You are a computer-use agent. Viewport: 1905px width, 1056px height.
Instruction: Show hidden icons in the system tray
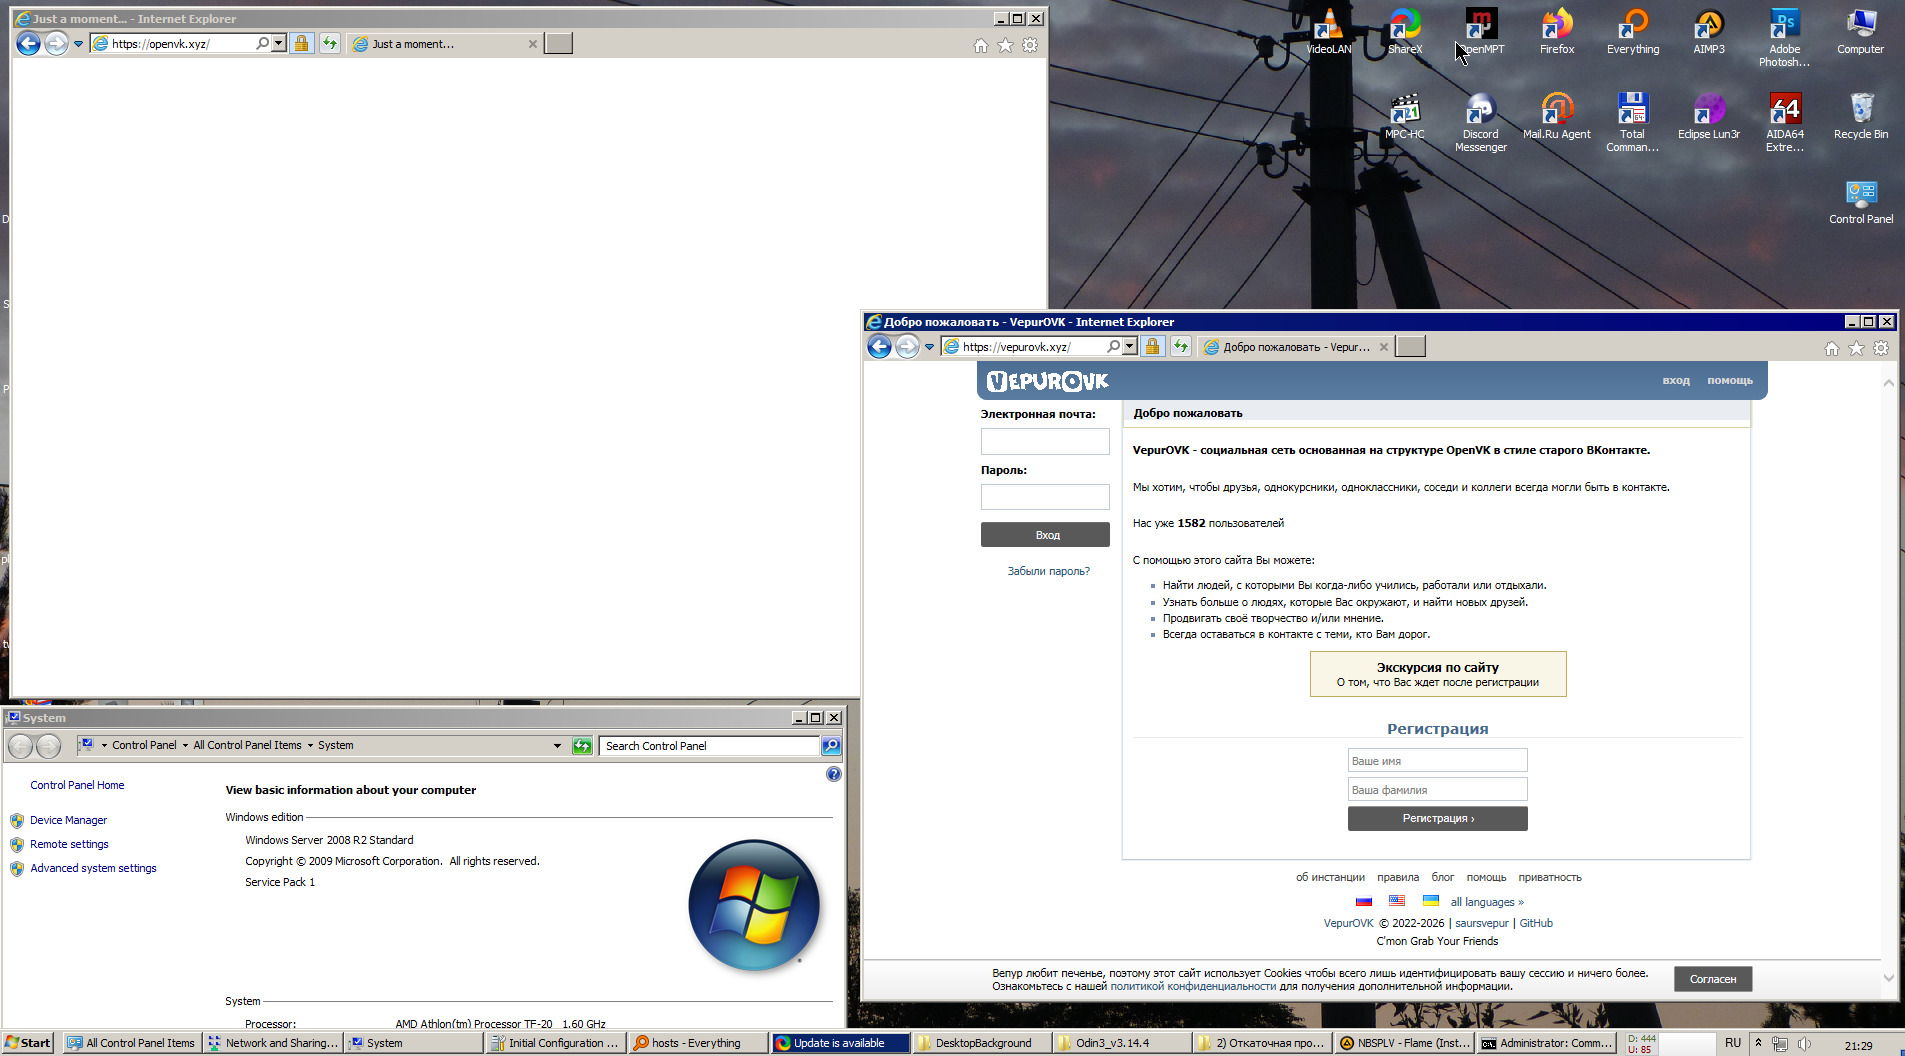[x=1758, y=1043]
